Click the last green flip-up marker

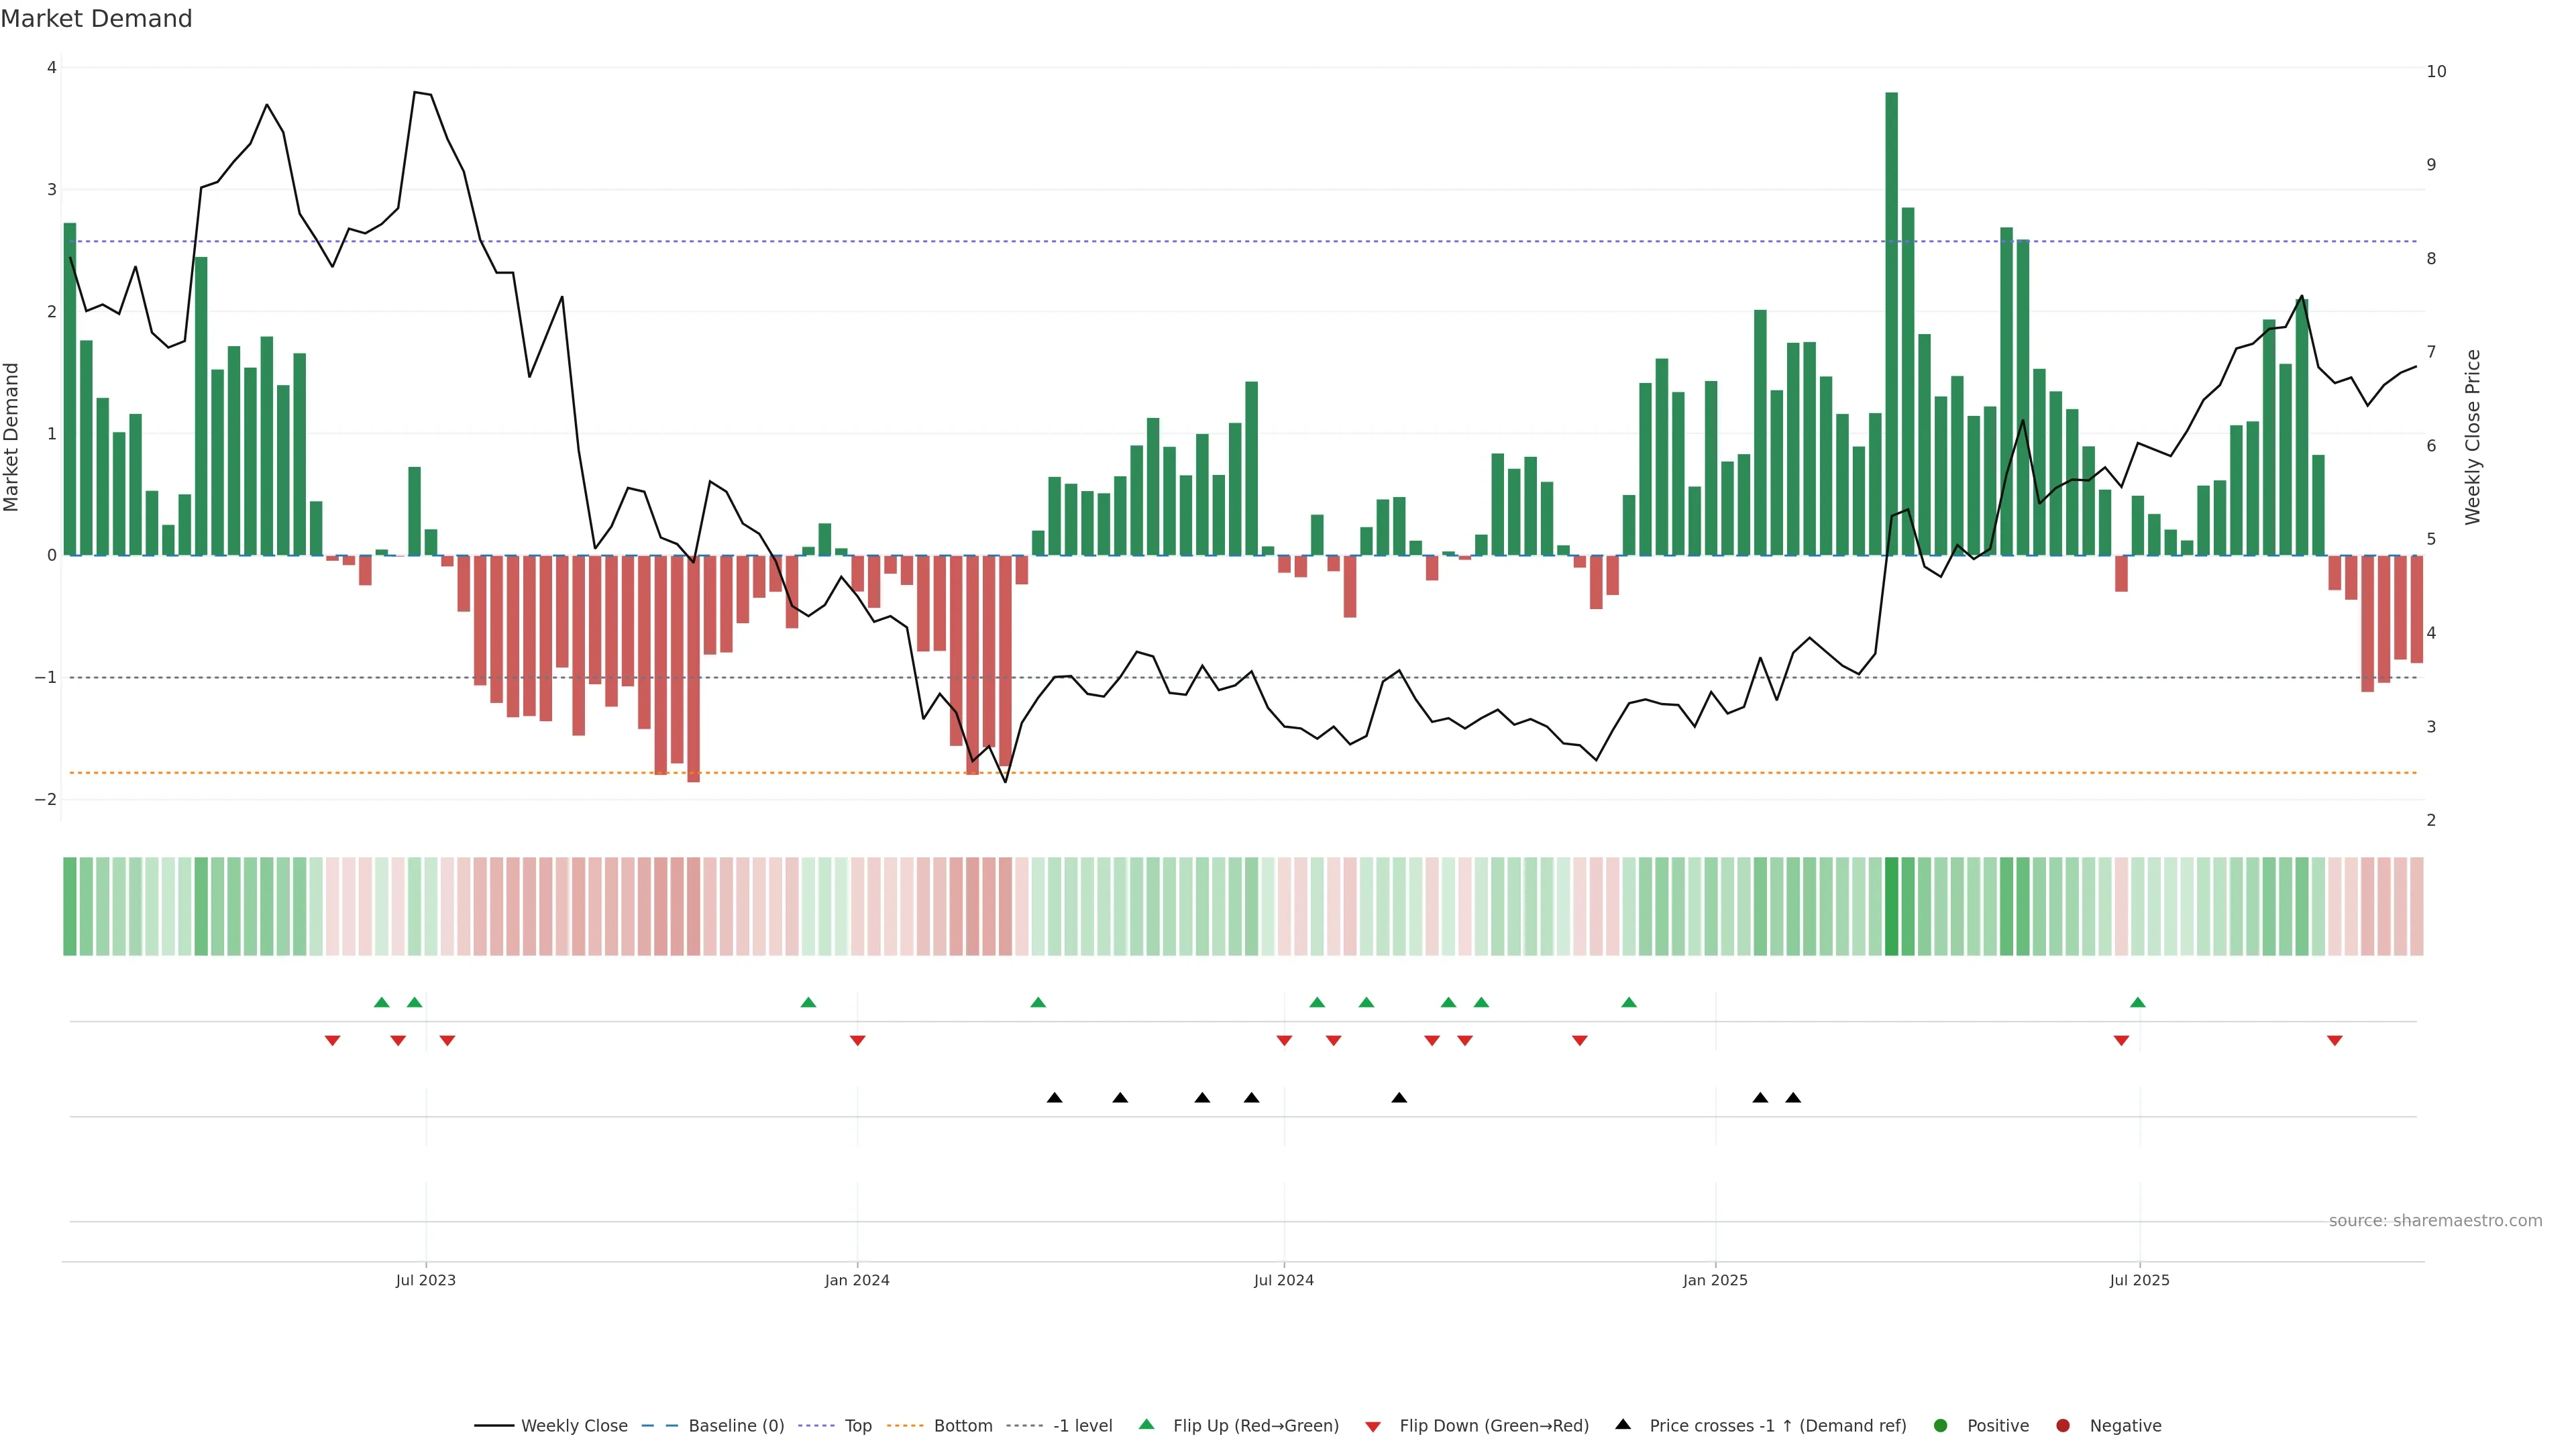coord(2138,1002)
